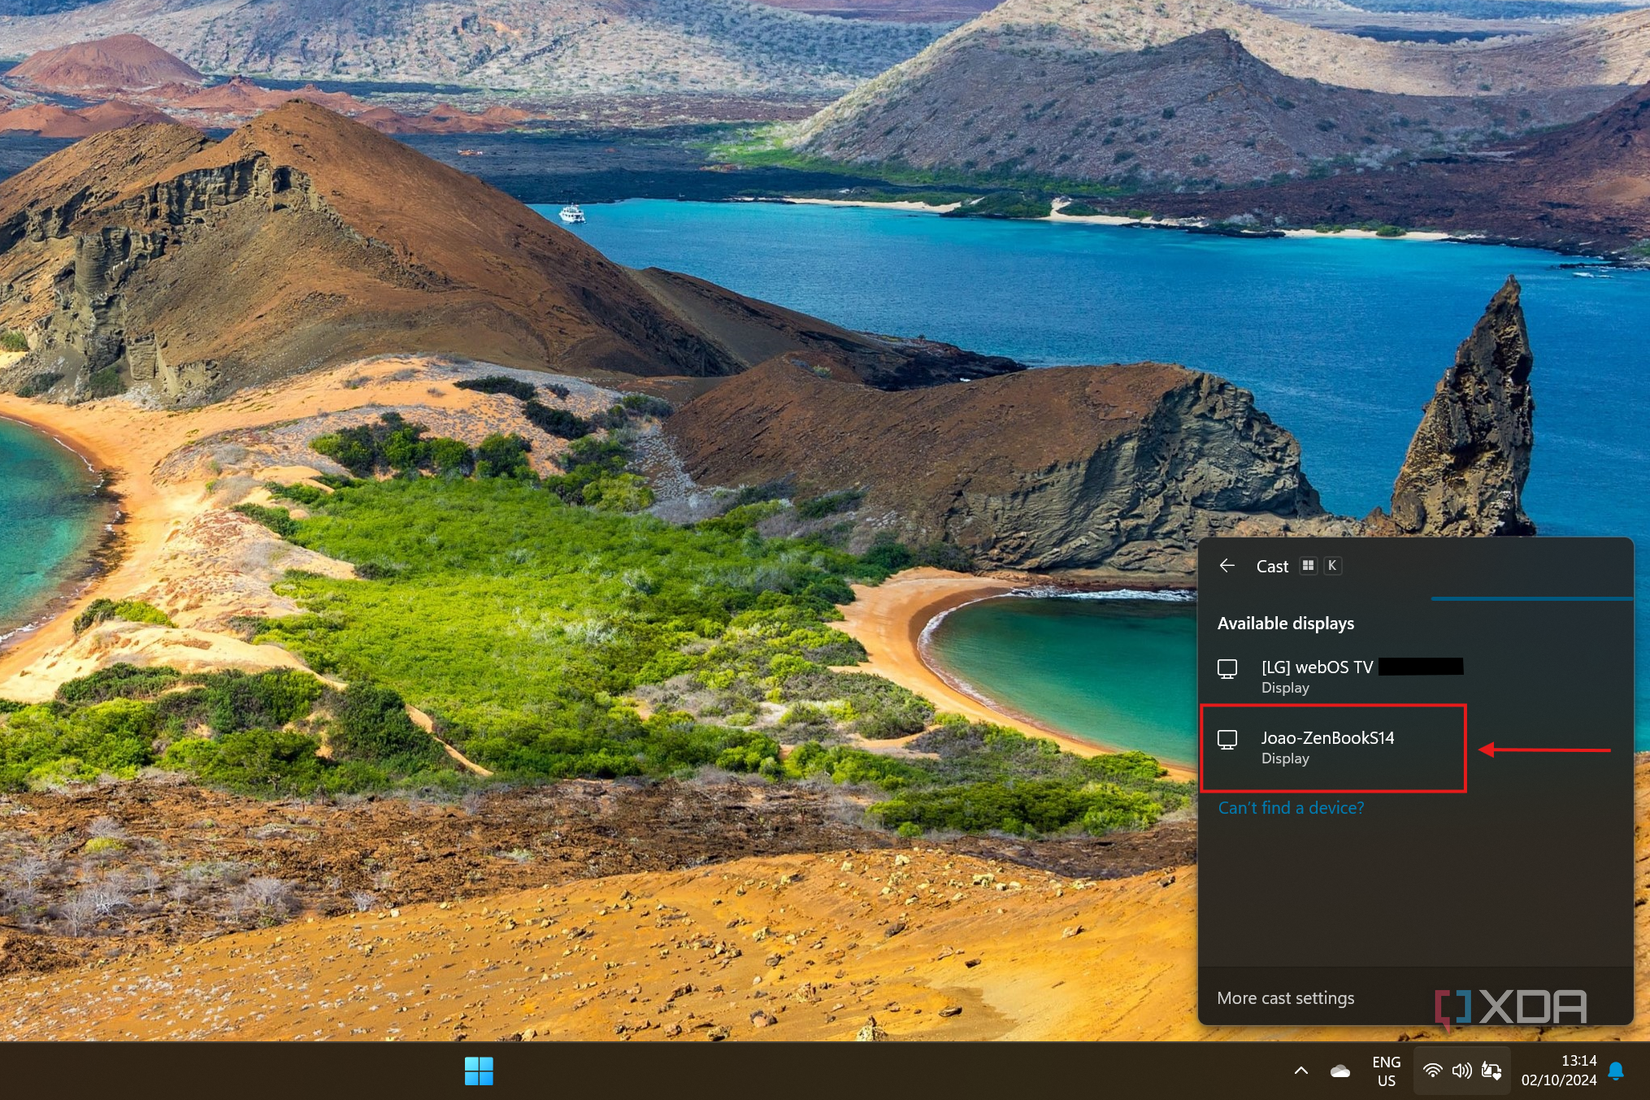Click the speaker volume icon in the tray
1650x1100 pixels.
click(x=1461, y=1071)
